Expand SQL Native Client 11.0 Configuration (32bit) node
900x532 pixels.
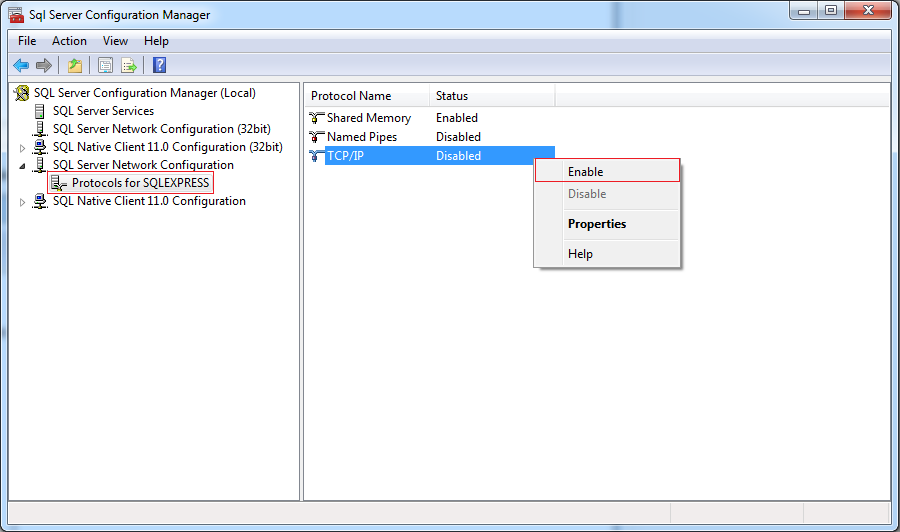[22, 148]
